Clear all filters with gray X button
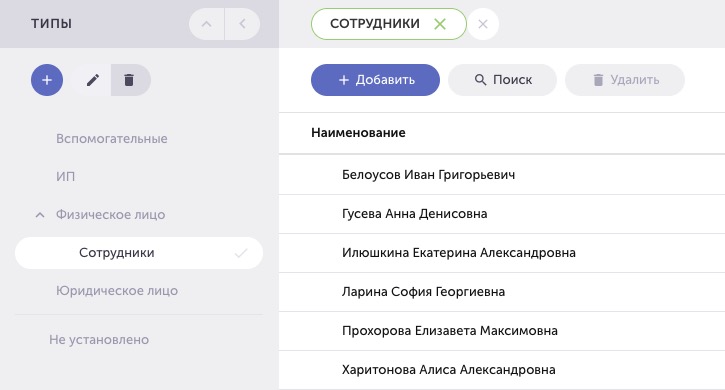The image size is (725, 390). pos(483,24)
